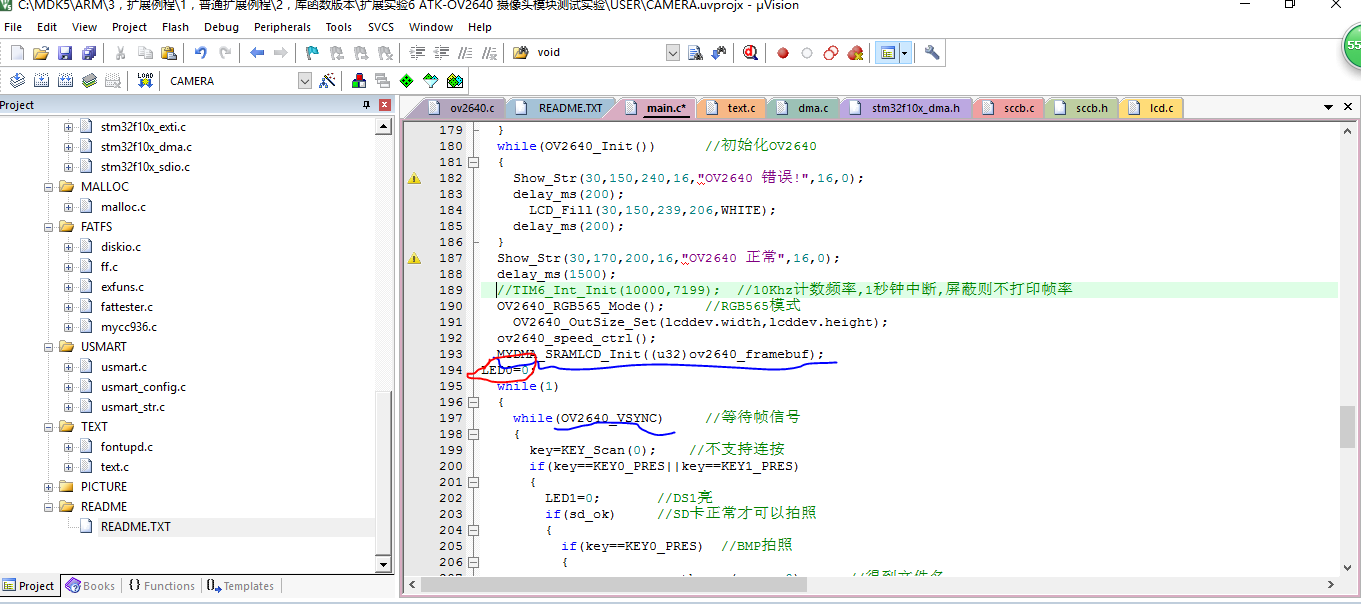Click the Project pane scrollbar up arrow
The width and height of the screenshot is (1361, 604).
(383, 126)
